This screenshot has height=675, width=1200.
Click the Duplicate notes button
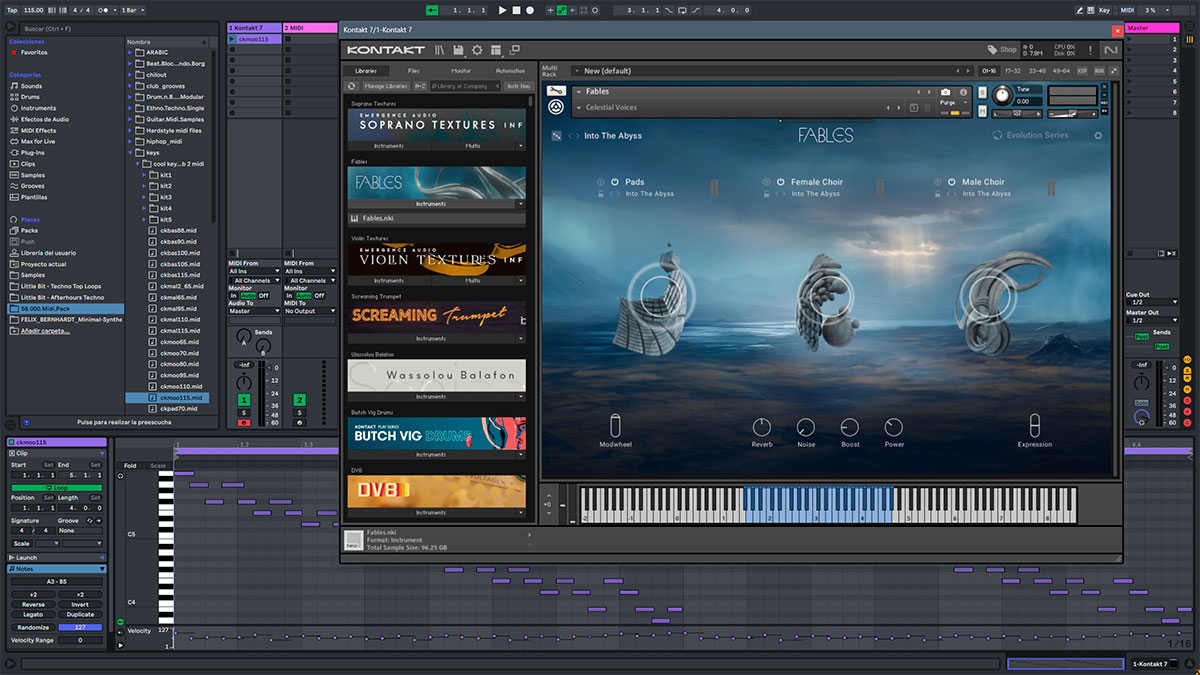coord(80,615)
